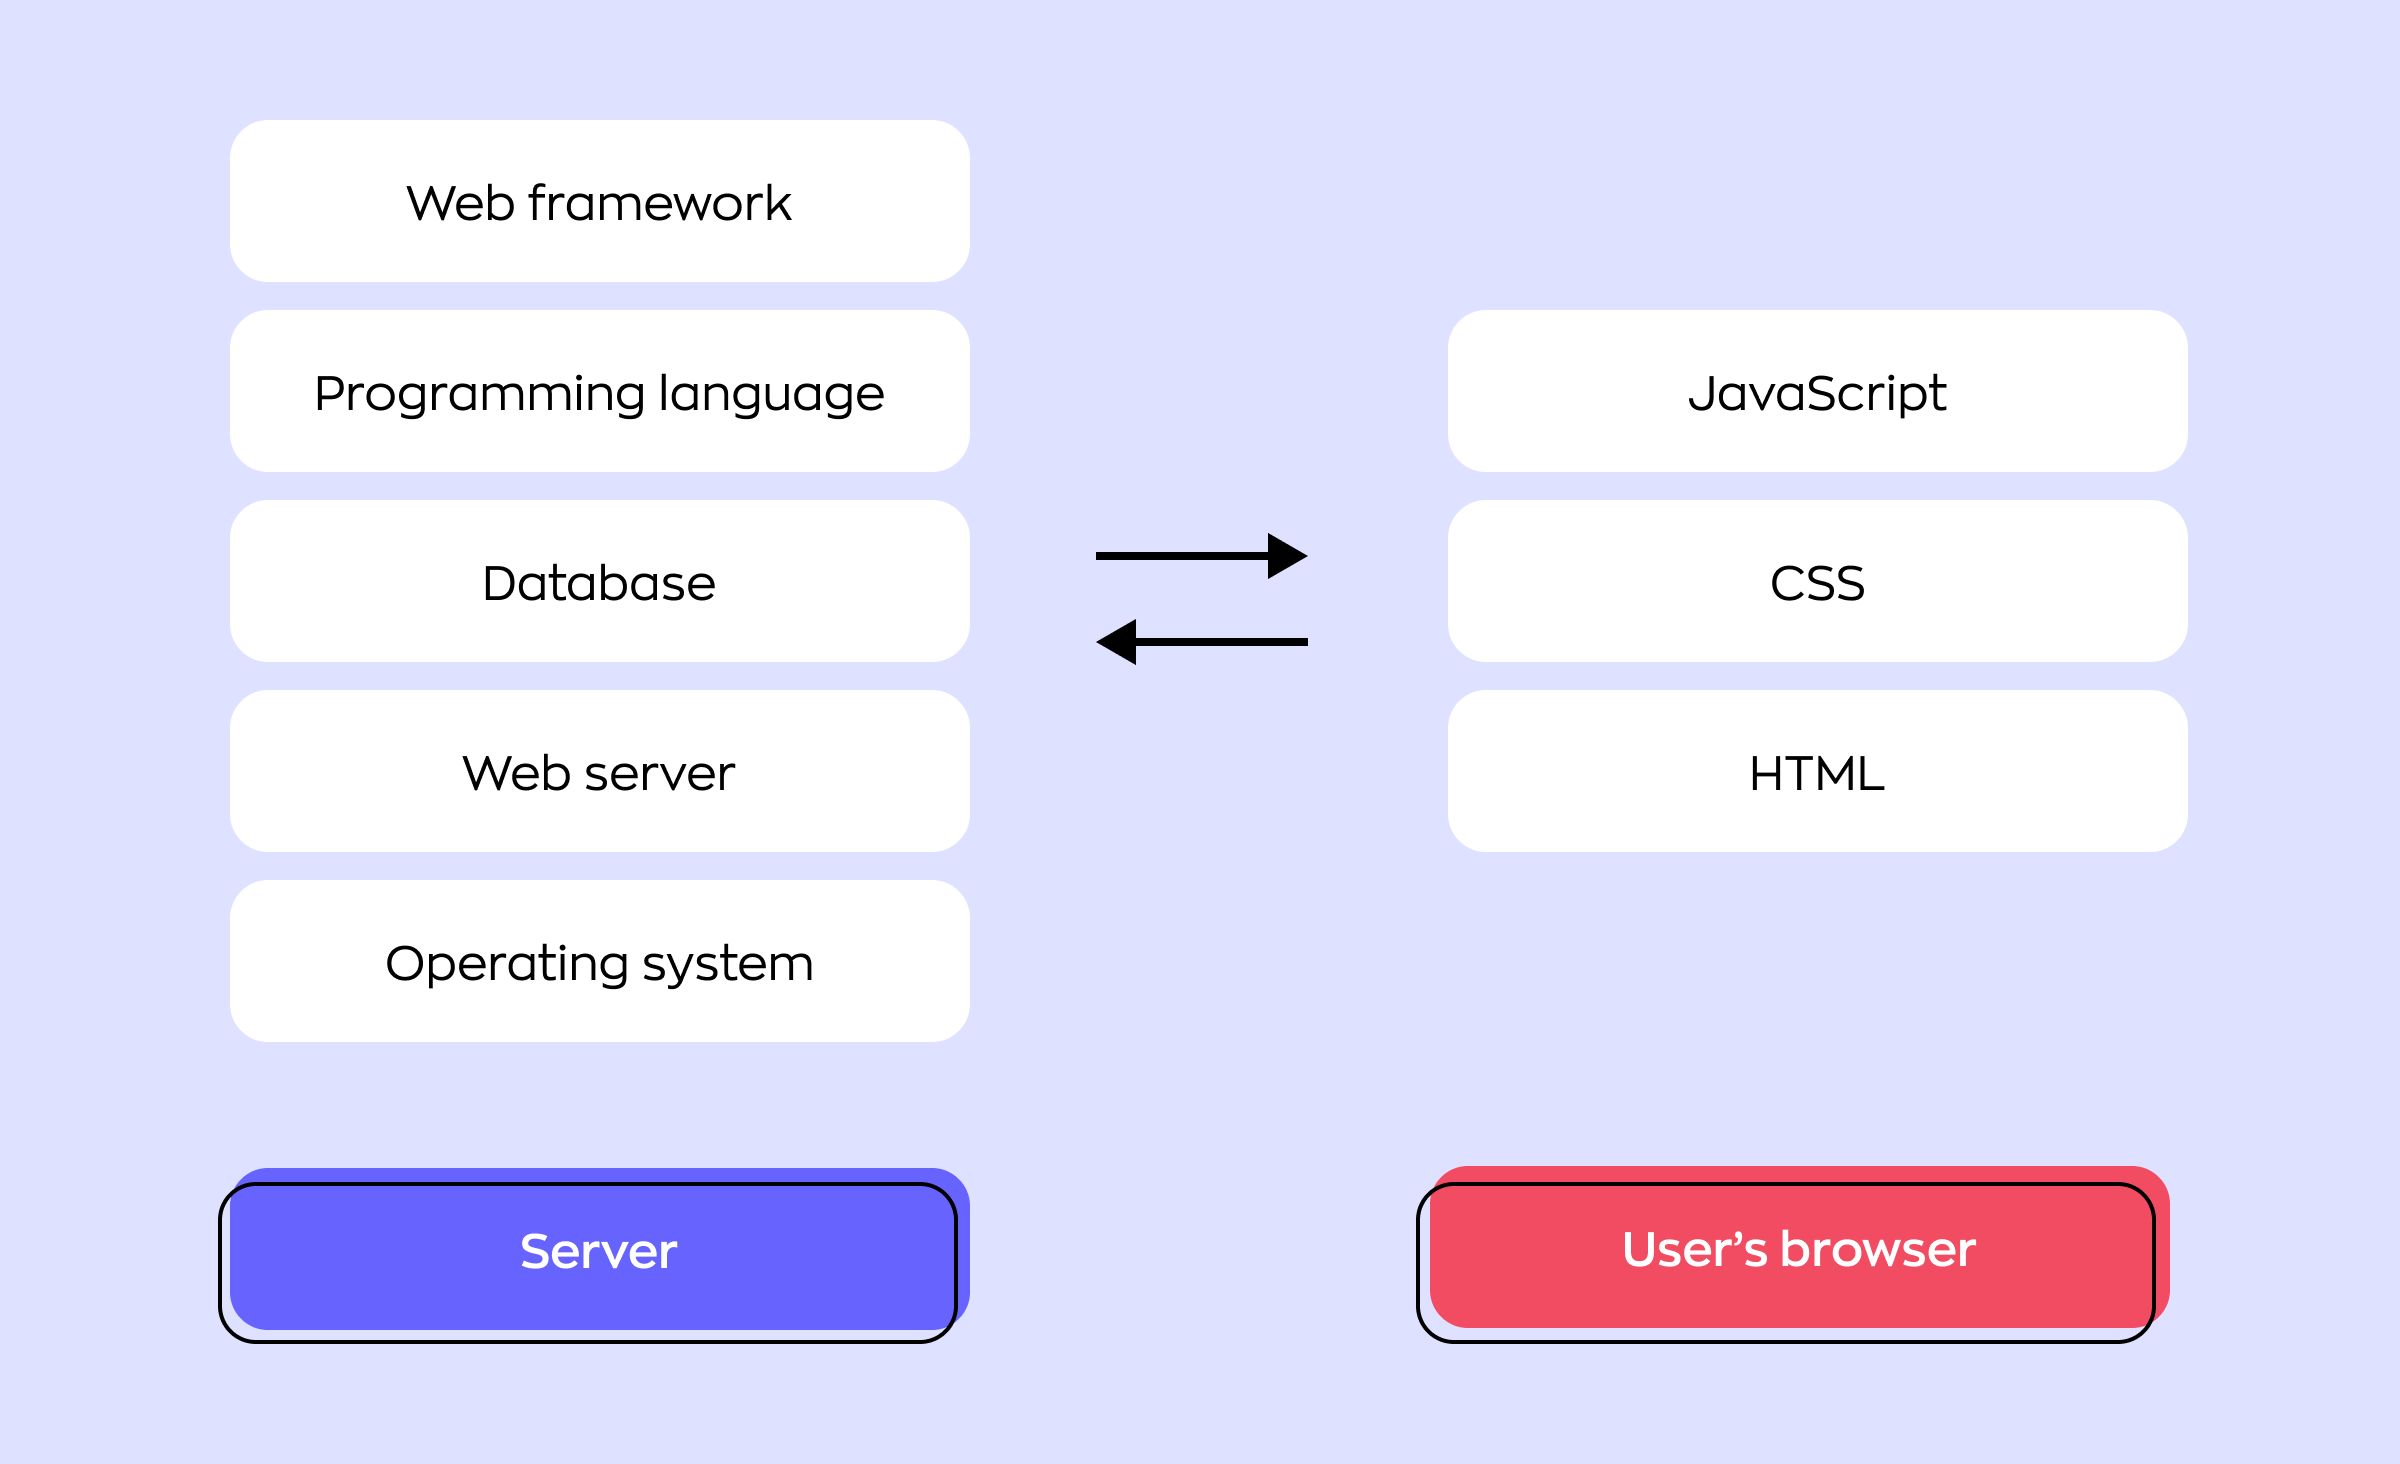Screen dimensions: 2400x1464
Task: Click the black outline below the Server label
Action: tap(588, 1340)
